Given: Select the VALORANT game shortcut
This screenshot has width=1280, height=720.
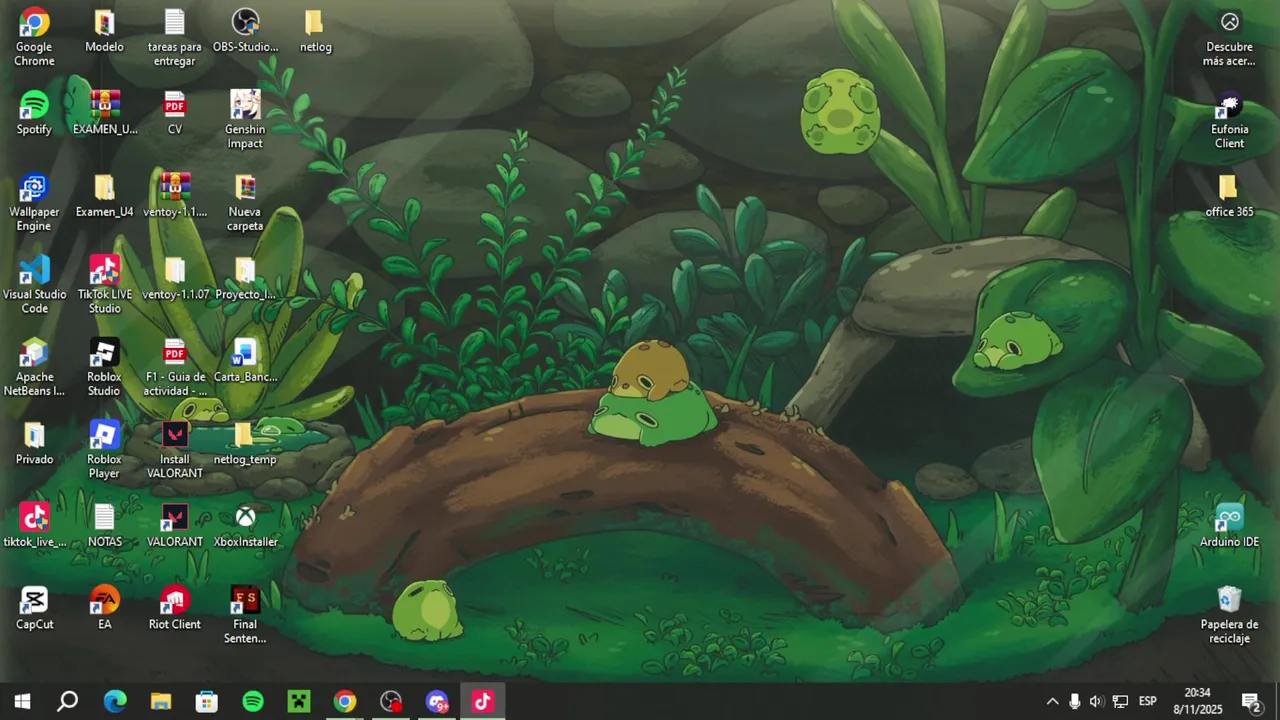Looking at the screenshot, I should click(x=174, y=525).
